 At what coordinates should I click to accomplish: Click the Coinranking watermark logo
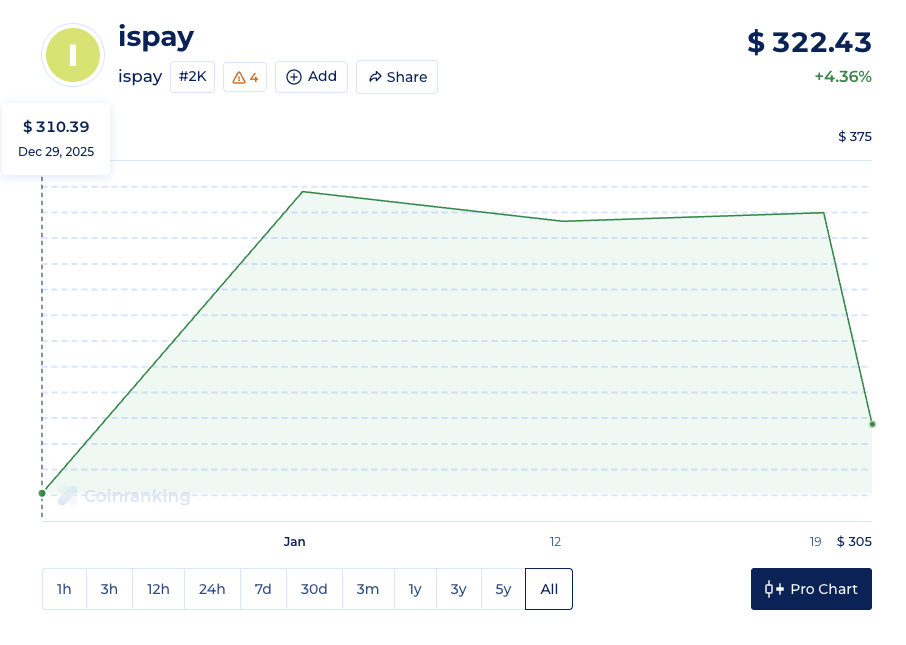(124, 495)
